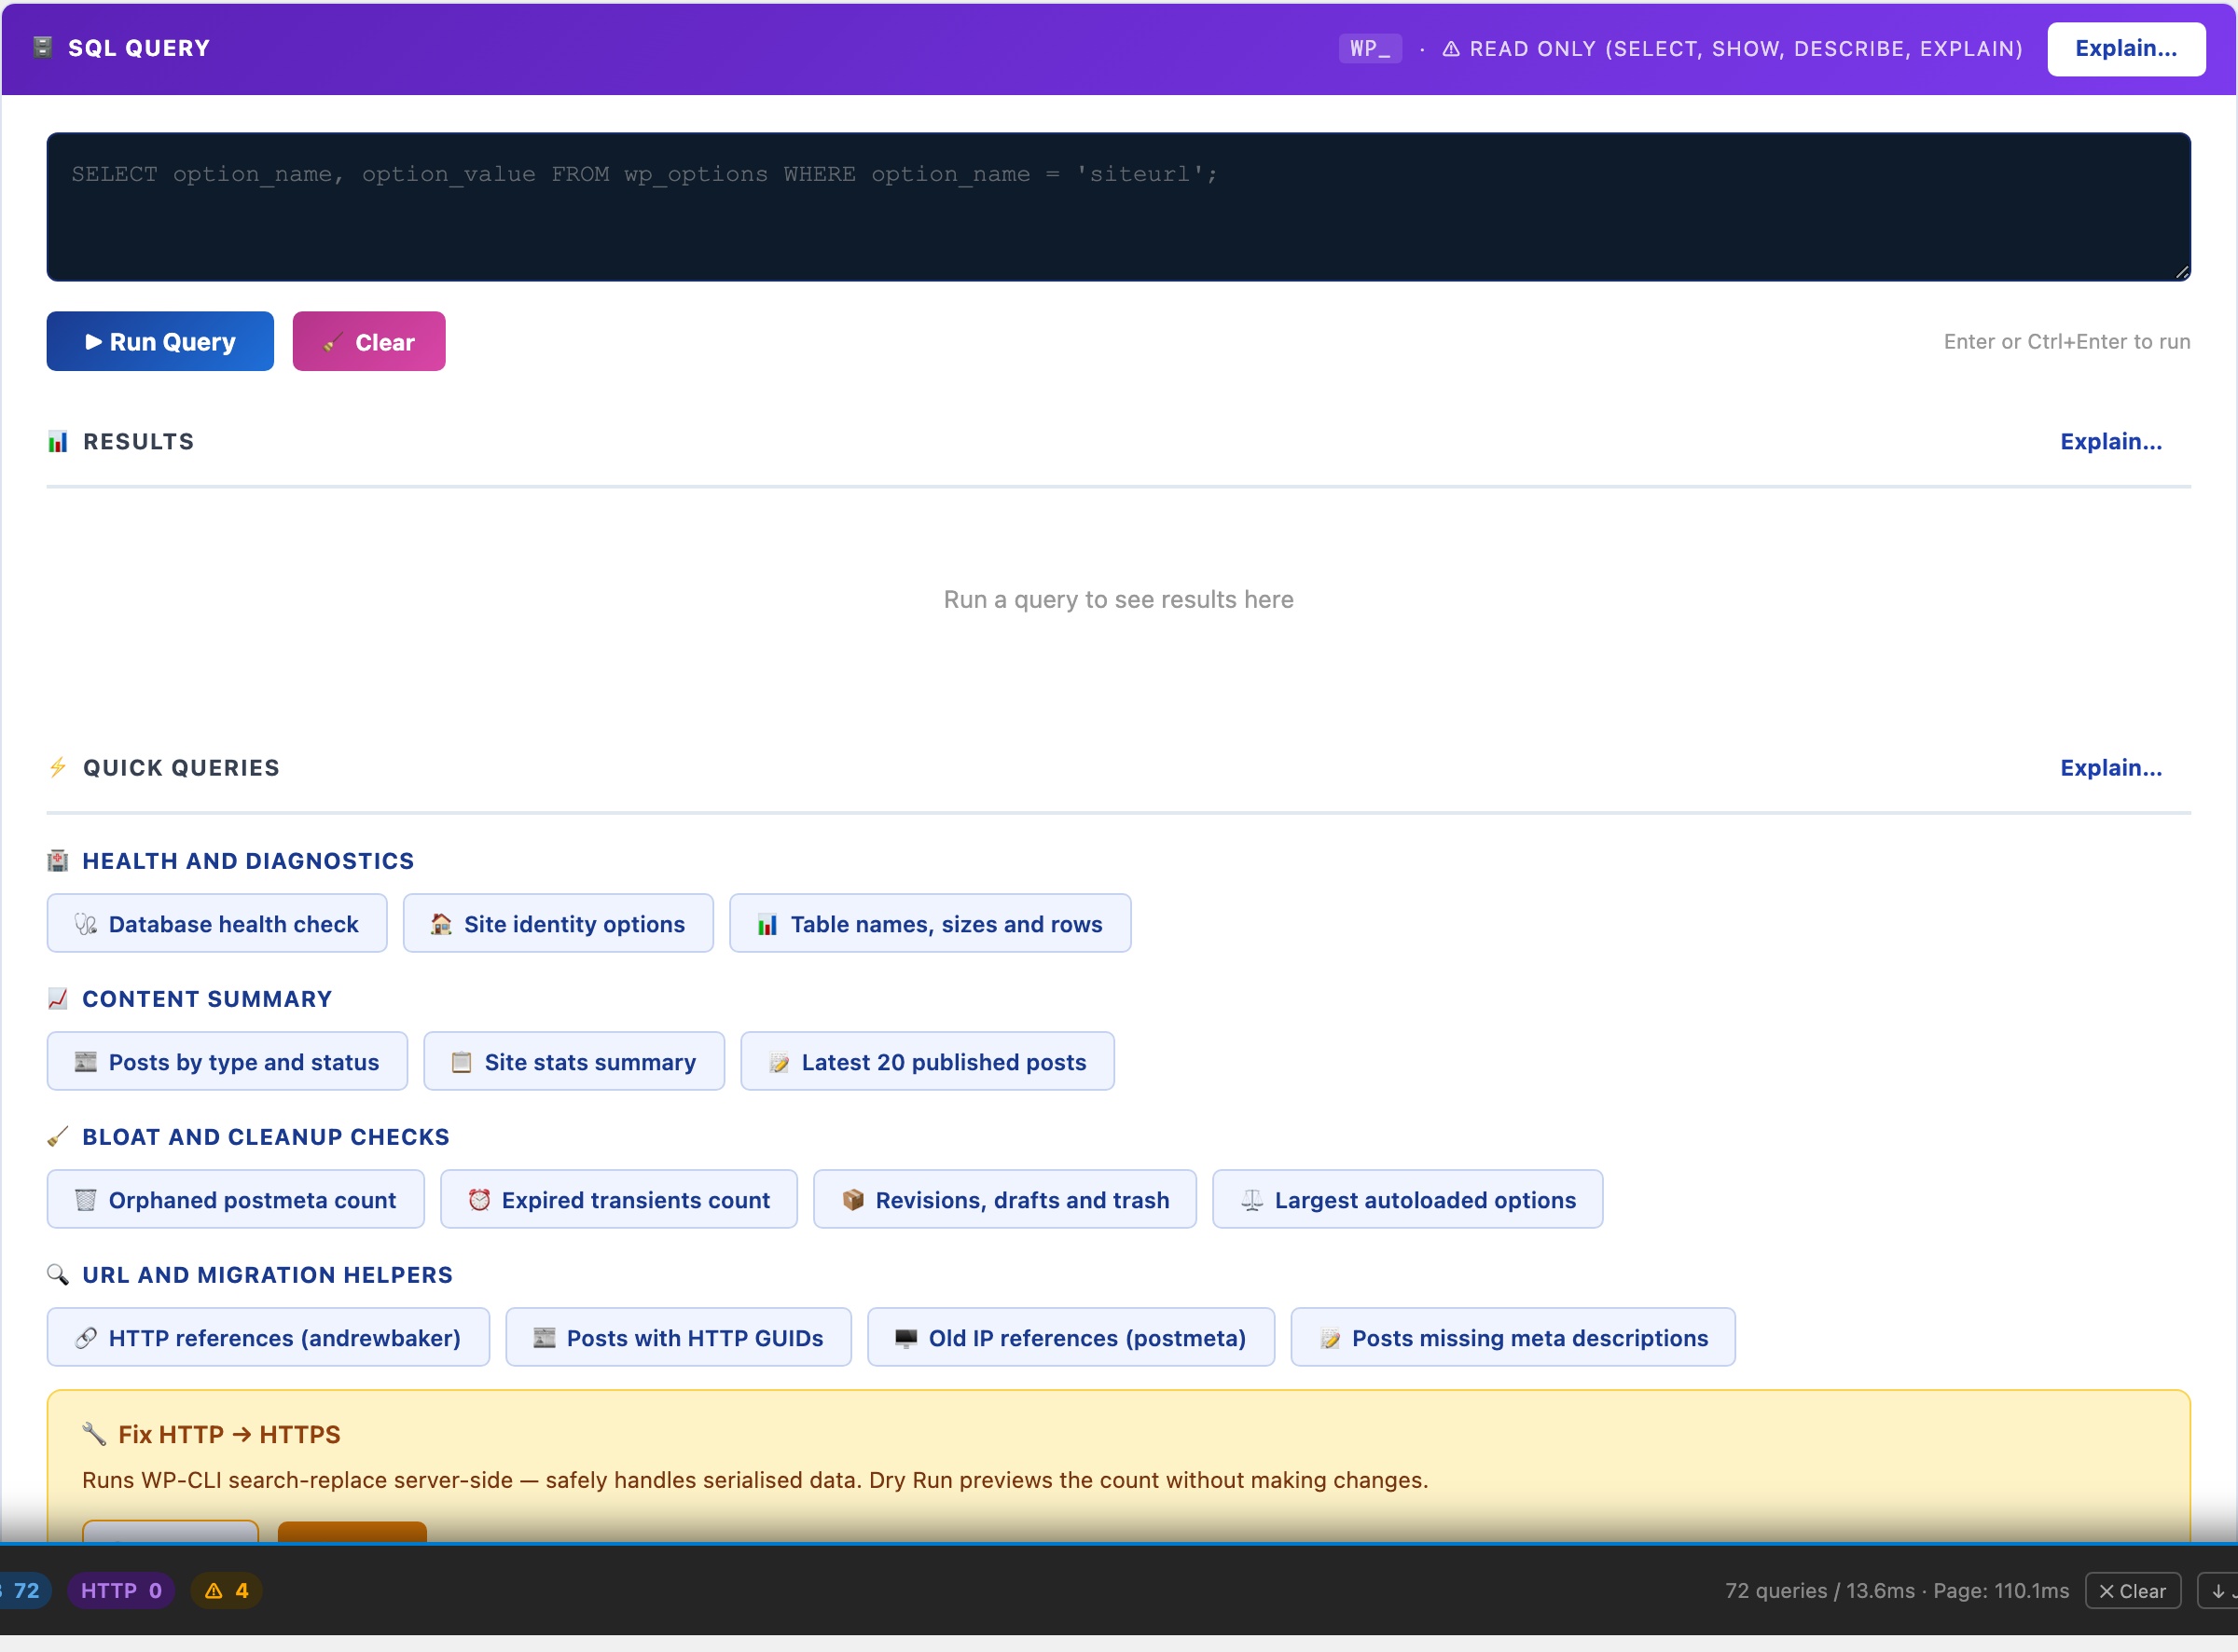The image size is (2238, 1652).
Task: Click the HTTP 0 badge in debug bar
Action: pyautogui.click(x=121, y=1590)
